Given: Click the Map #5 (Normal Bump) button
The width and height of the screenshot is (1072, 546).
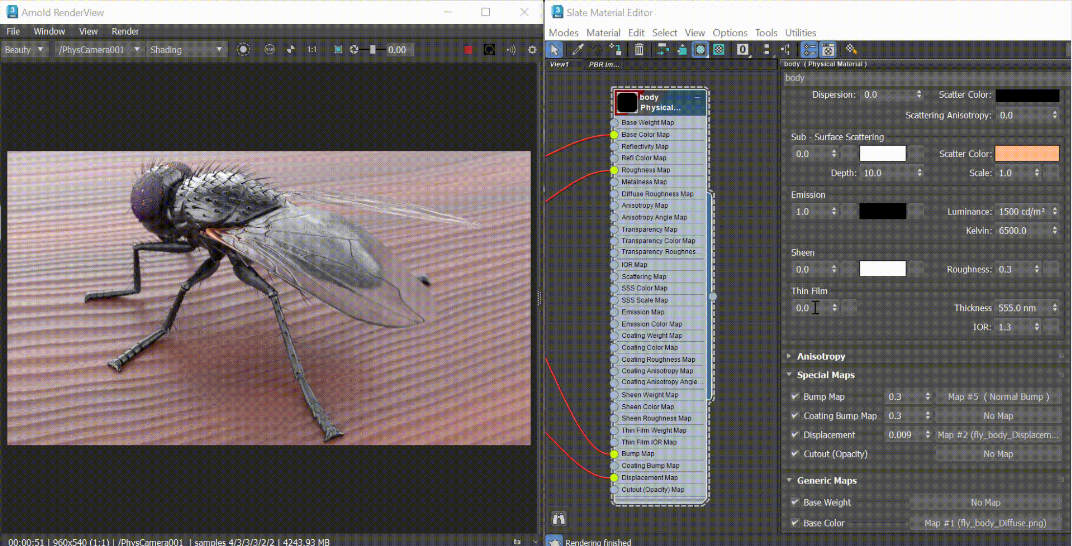Looking at the screenshot, I should (x=997, y=397).
